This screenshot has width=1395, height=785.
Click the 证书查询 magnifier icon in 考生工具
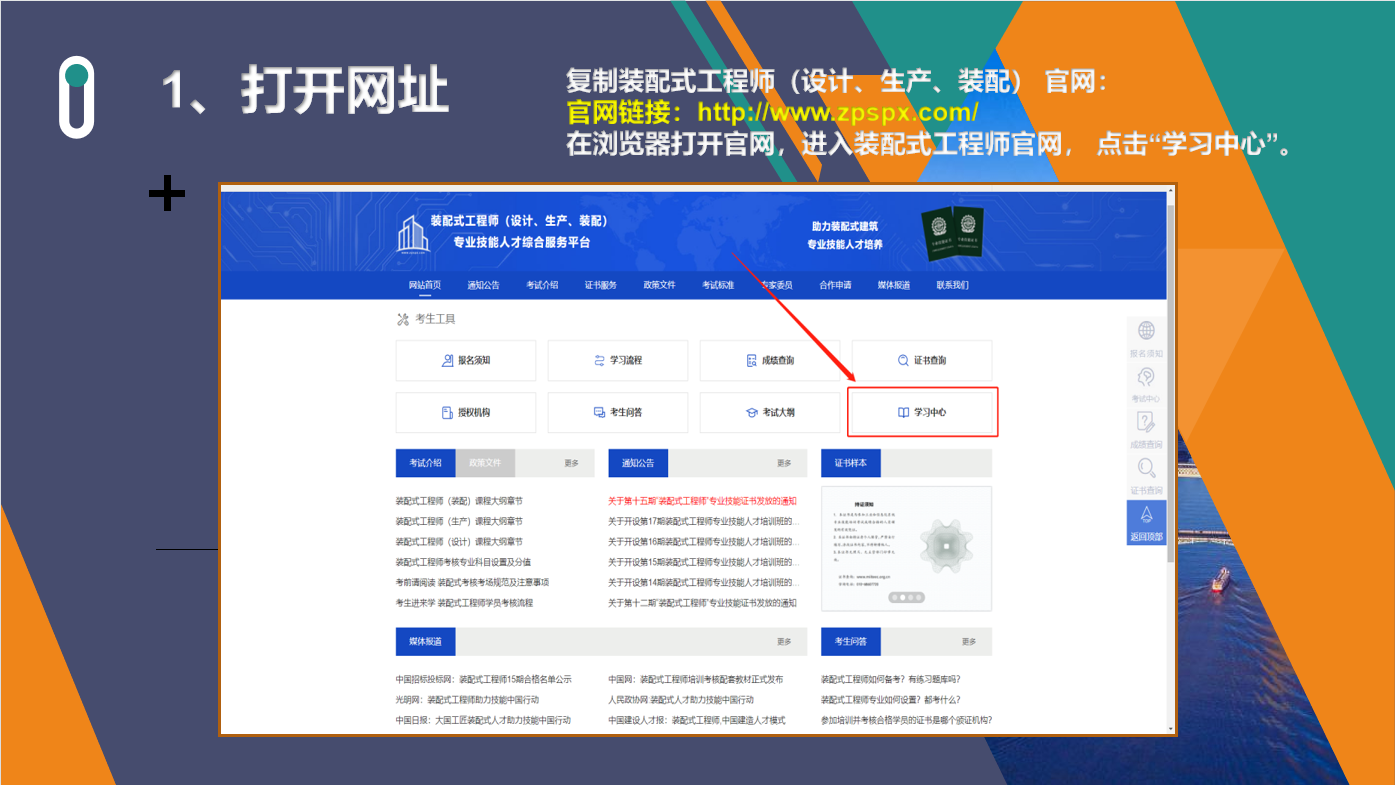coord(903,360)
